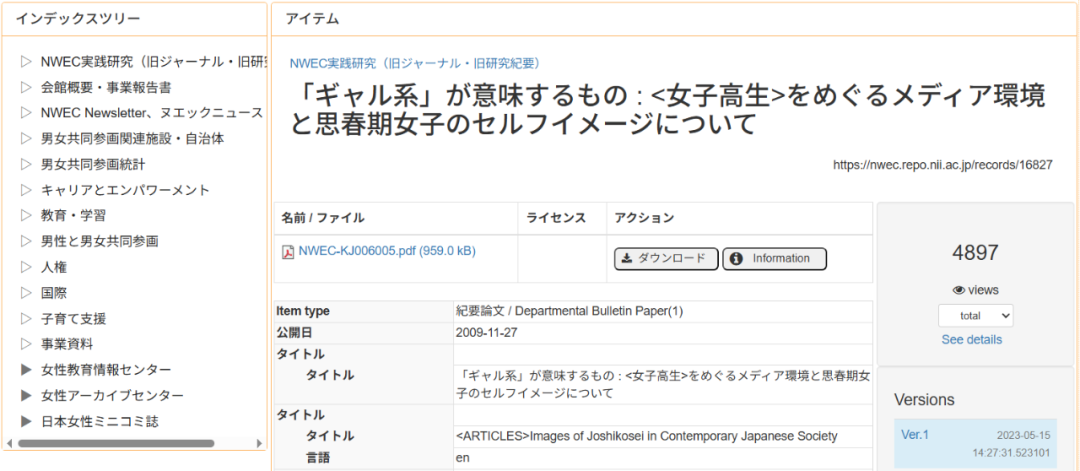Viewport: 1080px width, 471px height.
Task: Open the NWEC-KJ006005.pdf file link
Action: coord(387,251)
